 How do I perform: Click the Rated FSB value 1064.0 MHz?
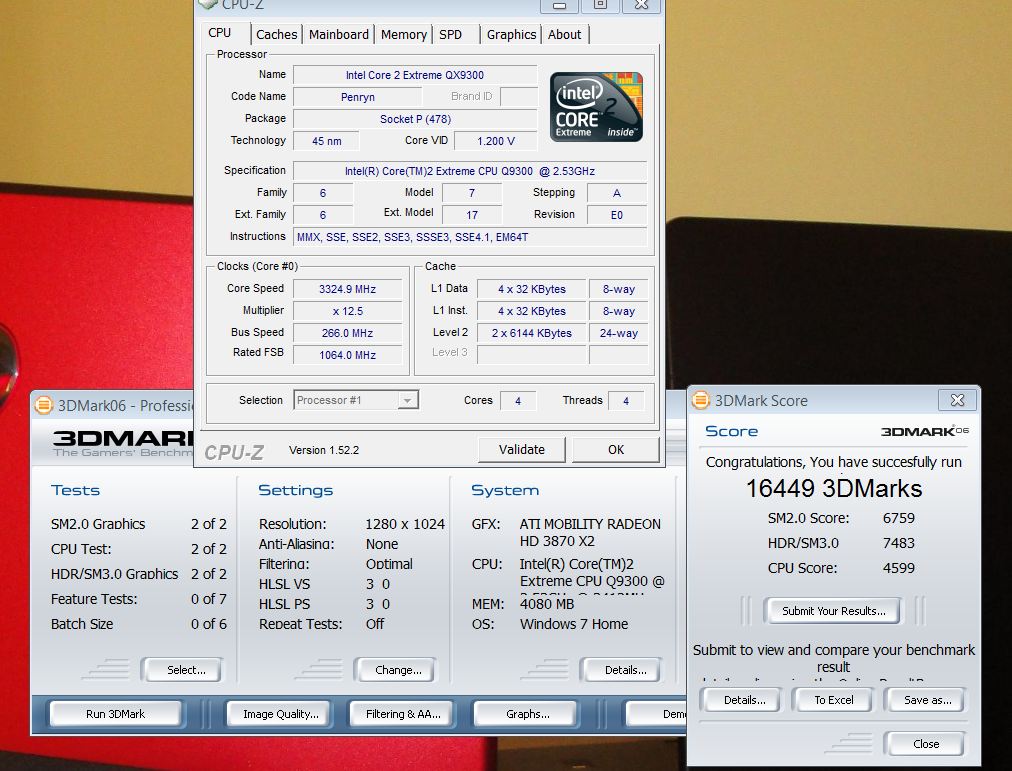pos(347,355)
